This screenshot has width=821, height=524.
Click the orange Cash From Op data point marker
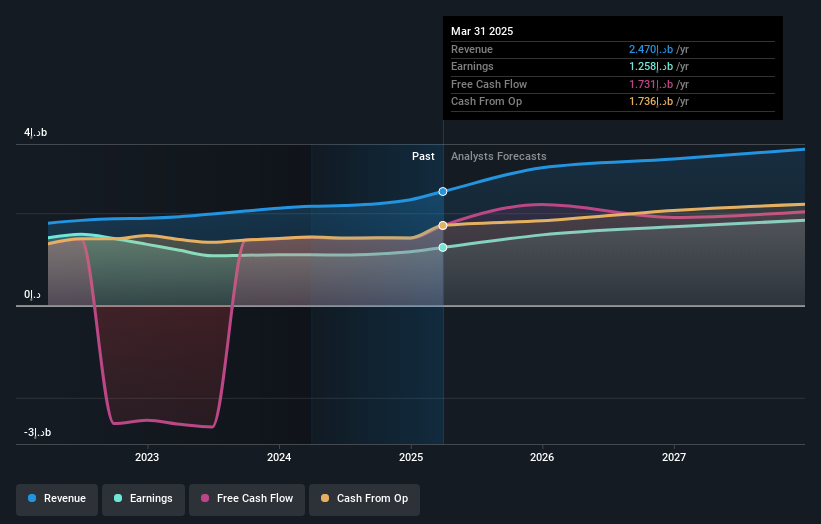point(443,225)
